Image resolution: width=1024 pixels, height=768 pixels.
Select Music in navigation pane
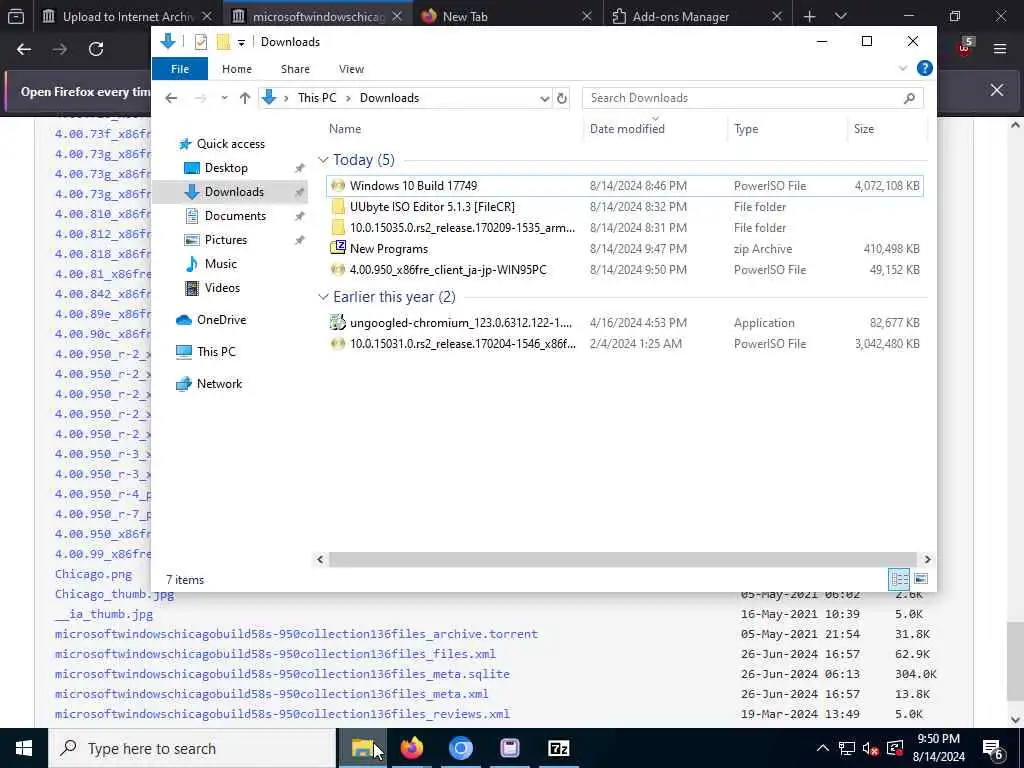(221, 264)
